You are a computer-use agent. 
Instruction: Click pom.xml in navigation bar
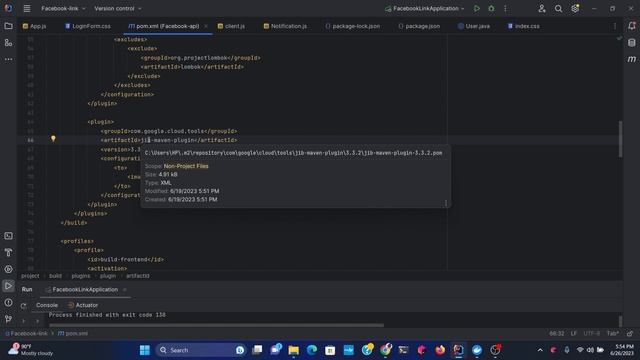(x=73, y=333)
